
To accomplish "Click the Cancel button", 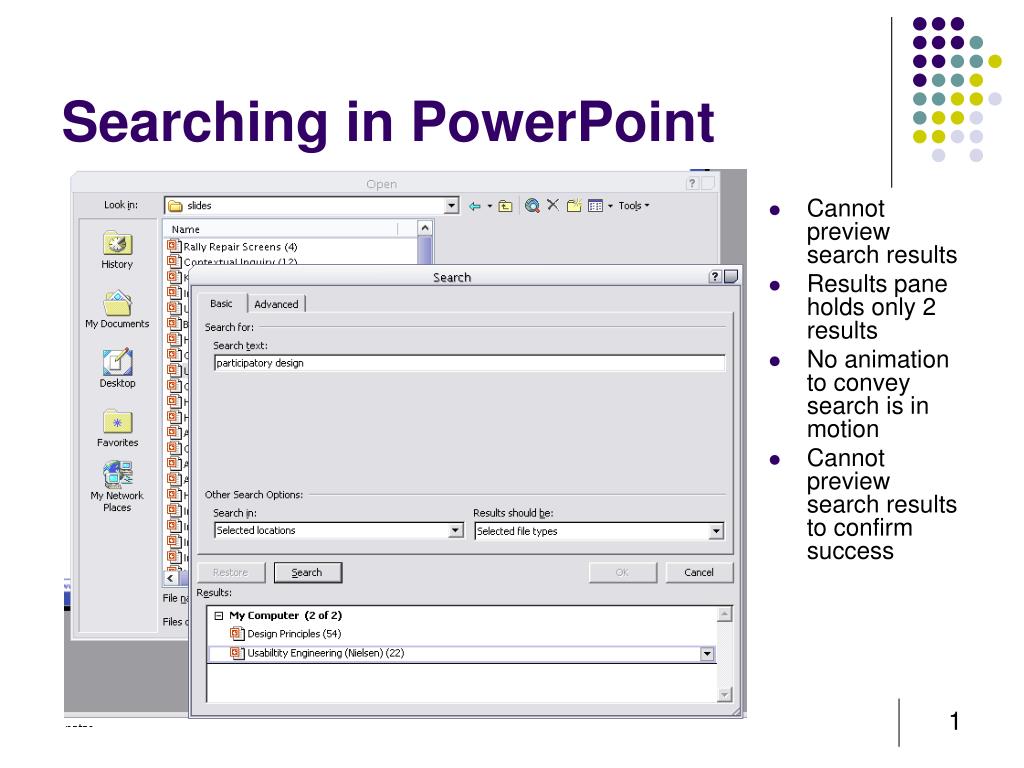I will coord(699,573).
